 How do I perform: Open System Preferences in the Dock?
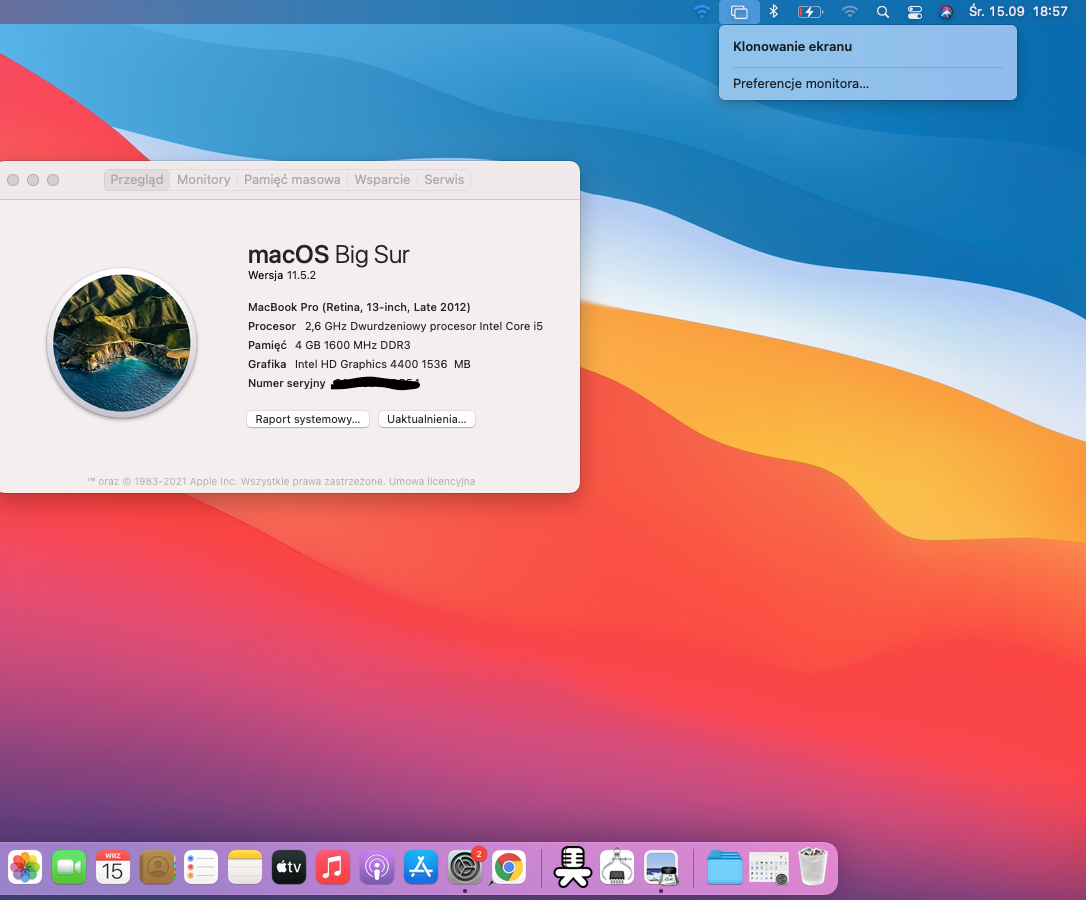tap(465, 867)
